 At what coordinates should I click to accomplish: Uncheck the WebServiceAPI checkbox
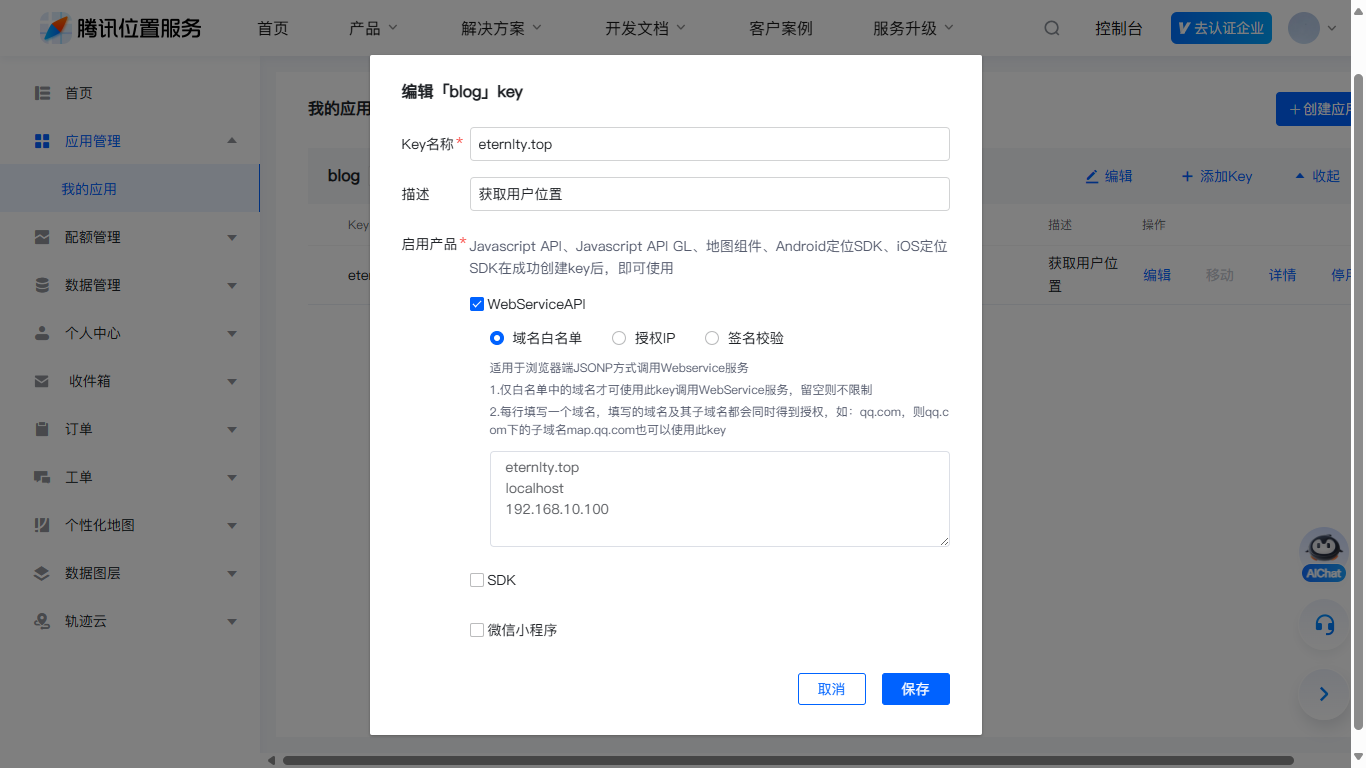[x=477, y=304]
